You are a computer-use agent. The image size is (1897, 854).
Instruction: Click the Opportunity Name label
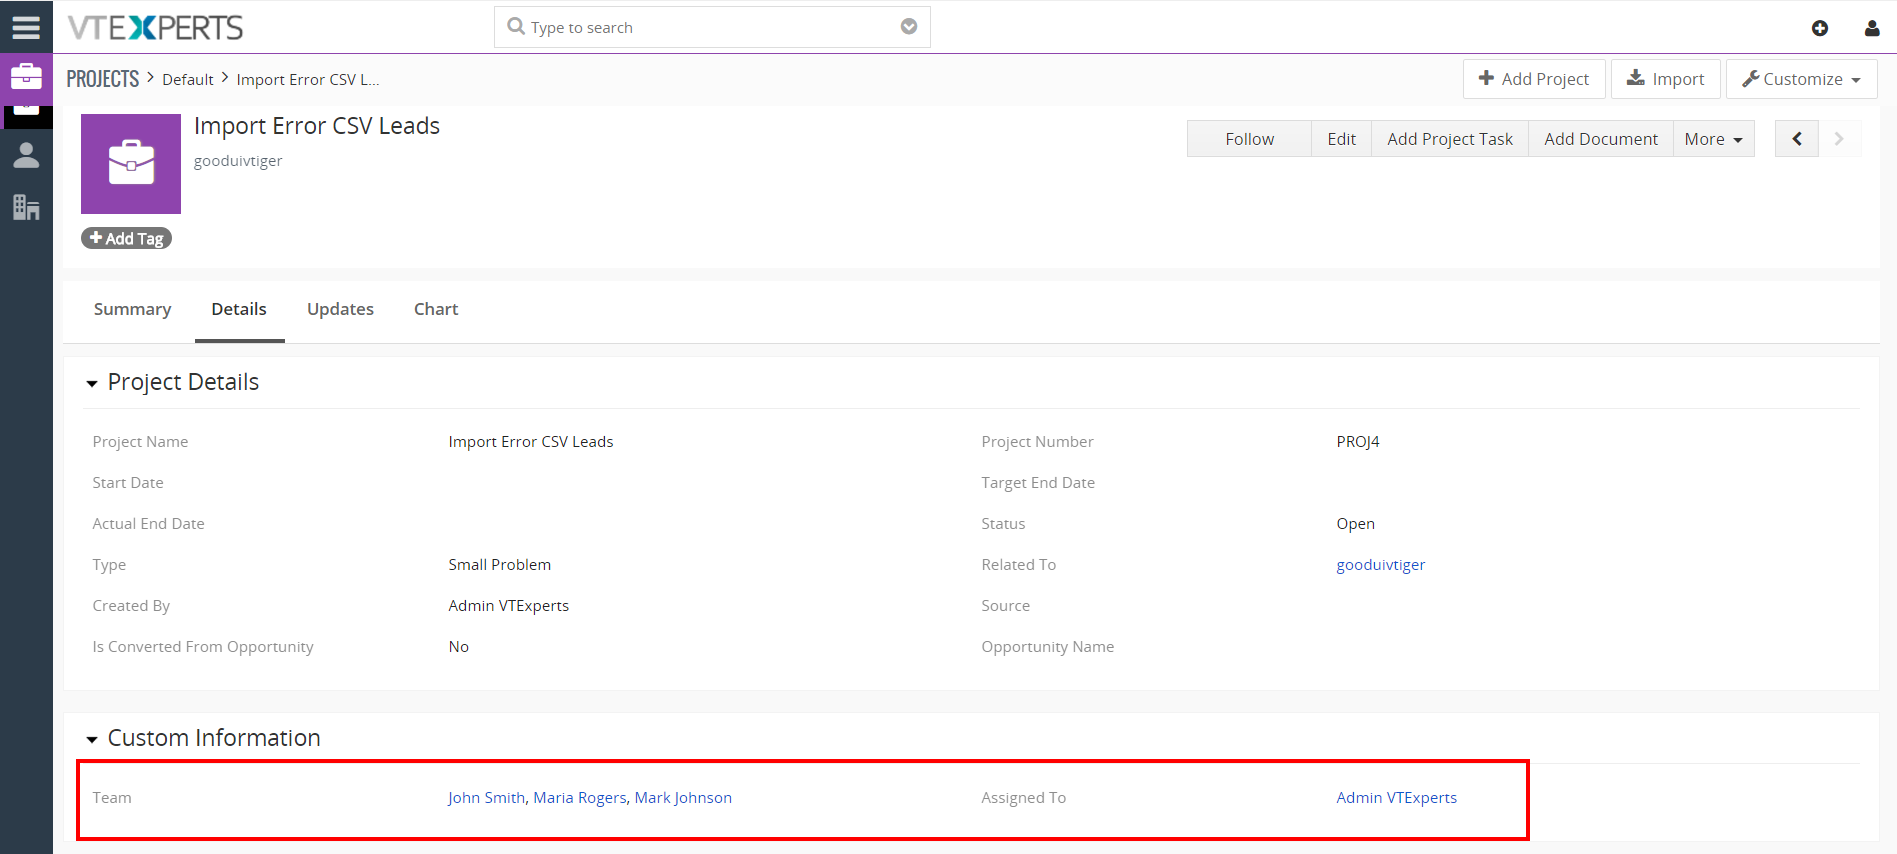(x=1047, y=647)
